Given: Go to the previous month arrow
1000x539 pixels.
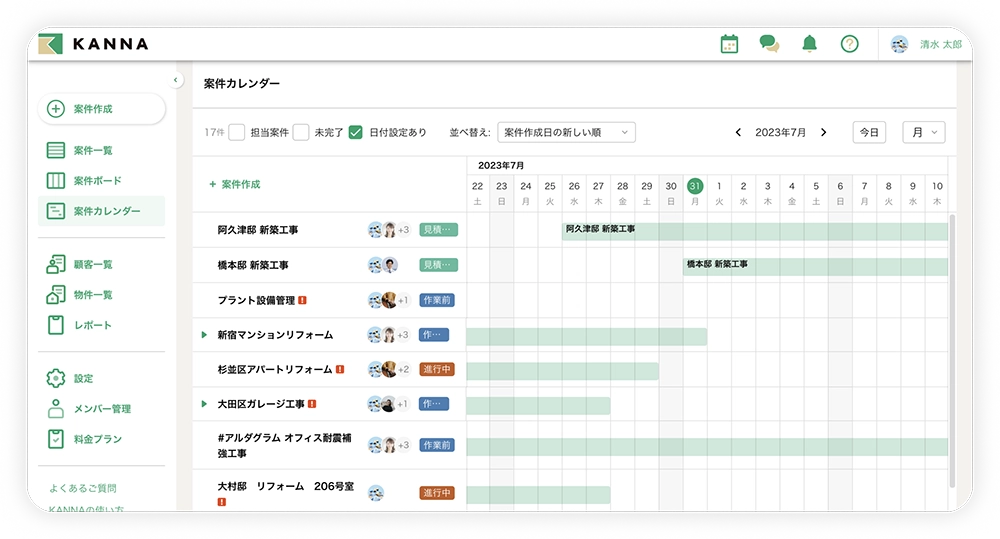Looking at the screenshot, I should point(738,133).
